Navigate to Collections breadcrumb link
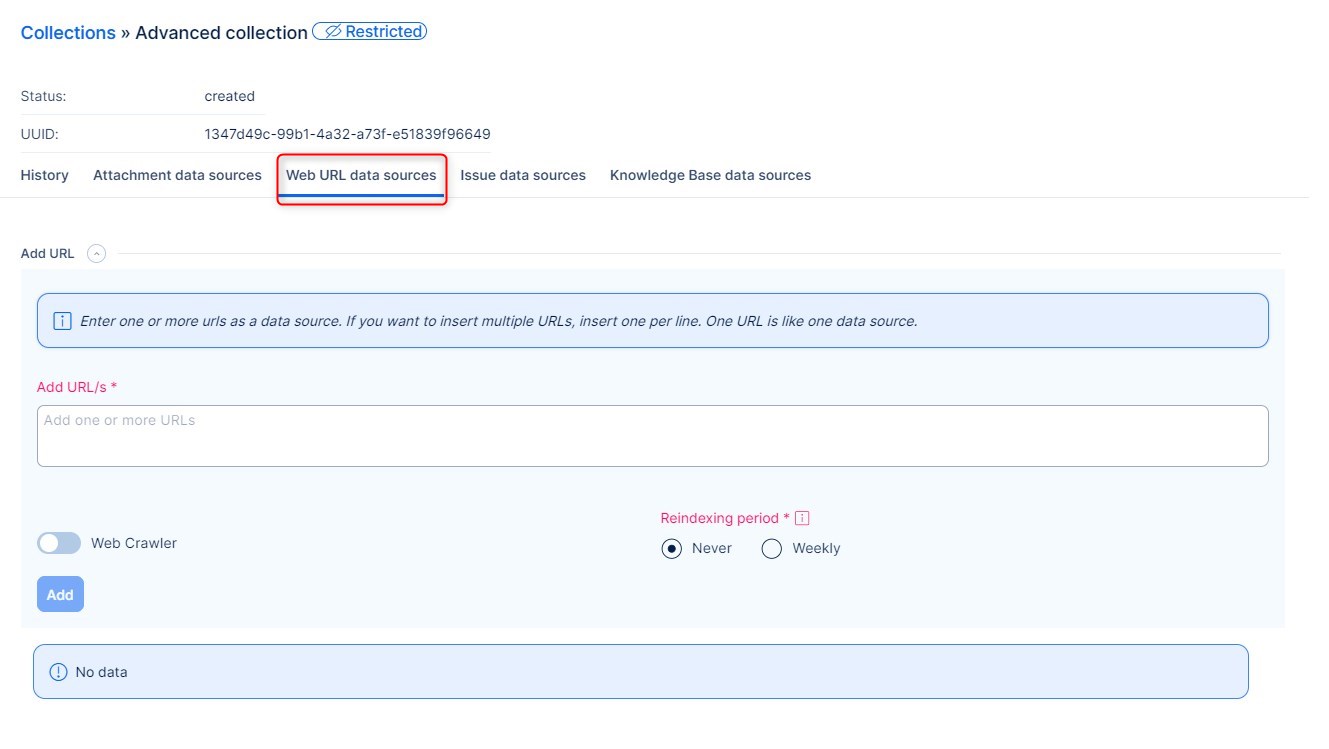Viewport: 1329px width, 749px height. 68,33
